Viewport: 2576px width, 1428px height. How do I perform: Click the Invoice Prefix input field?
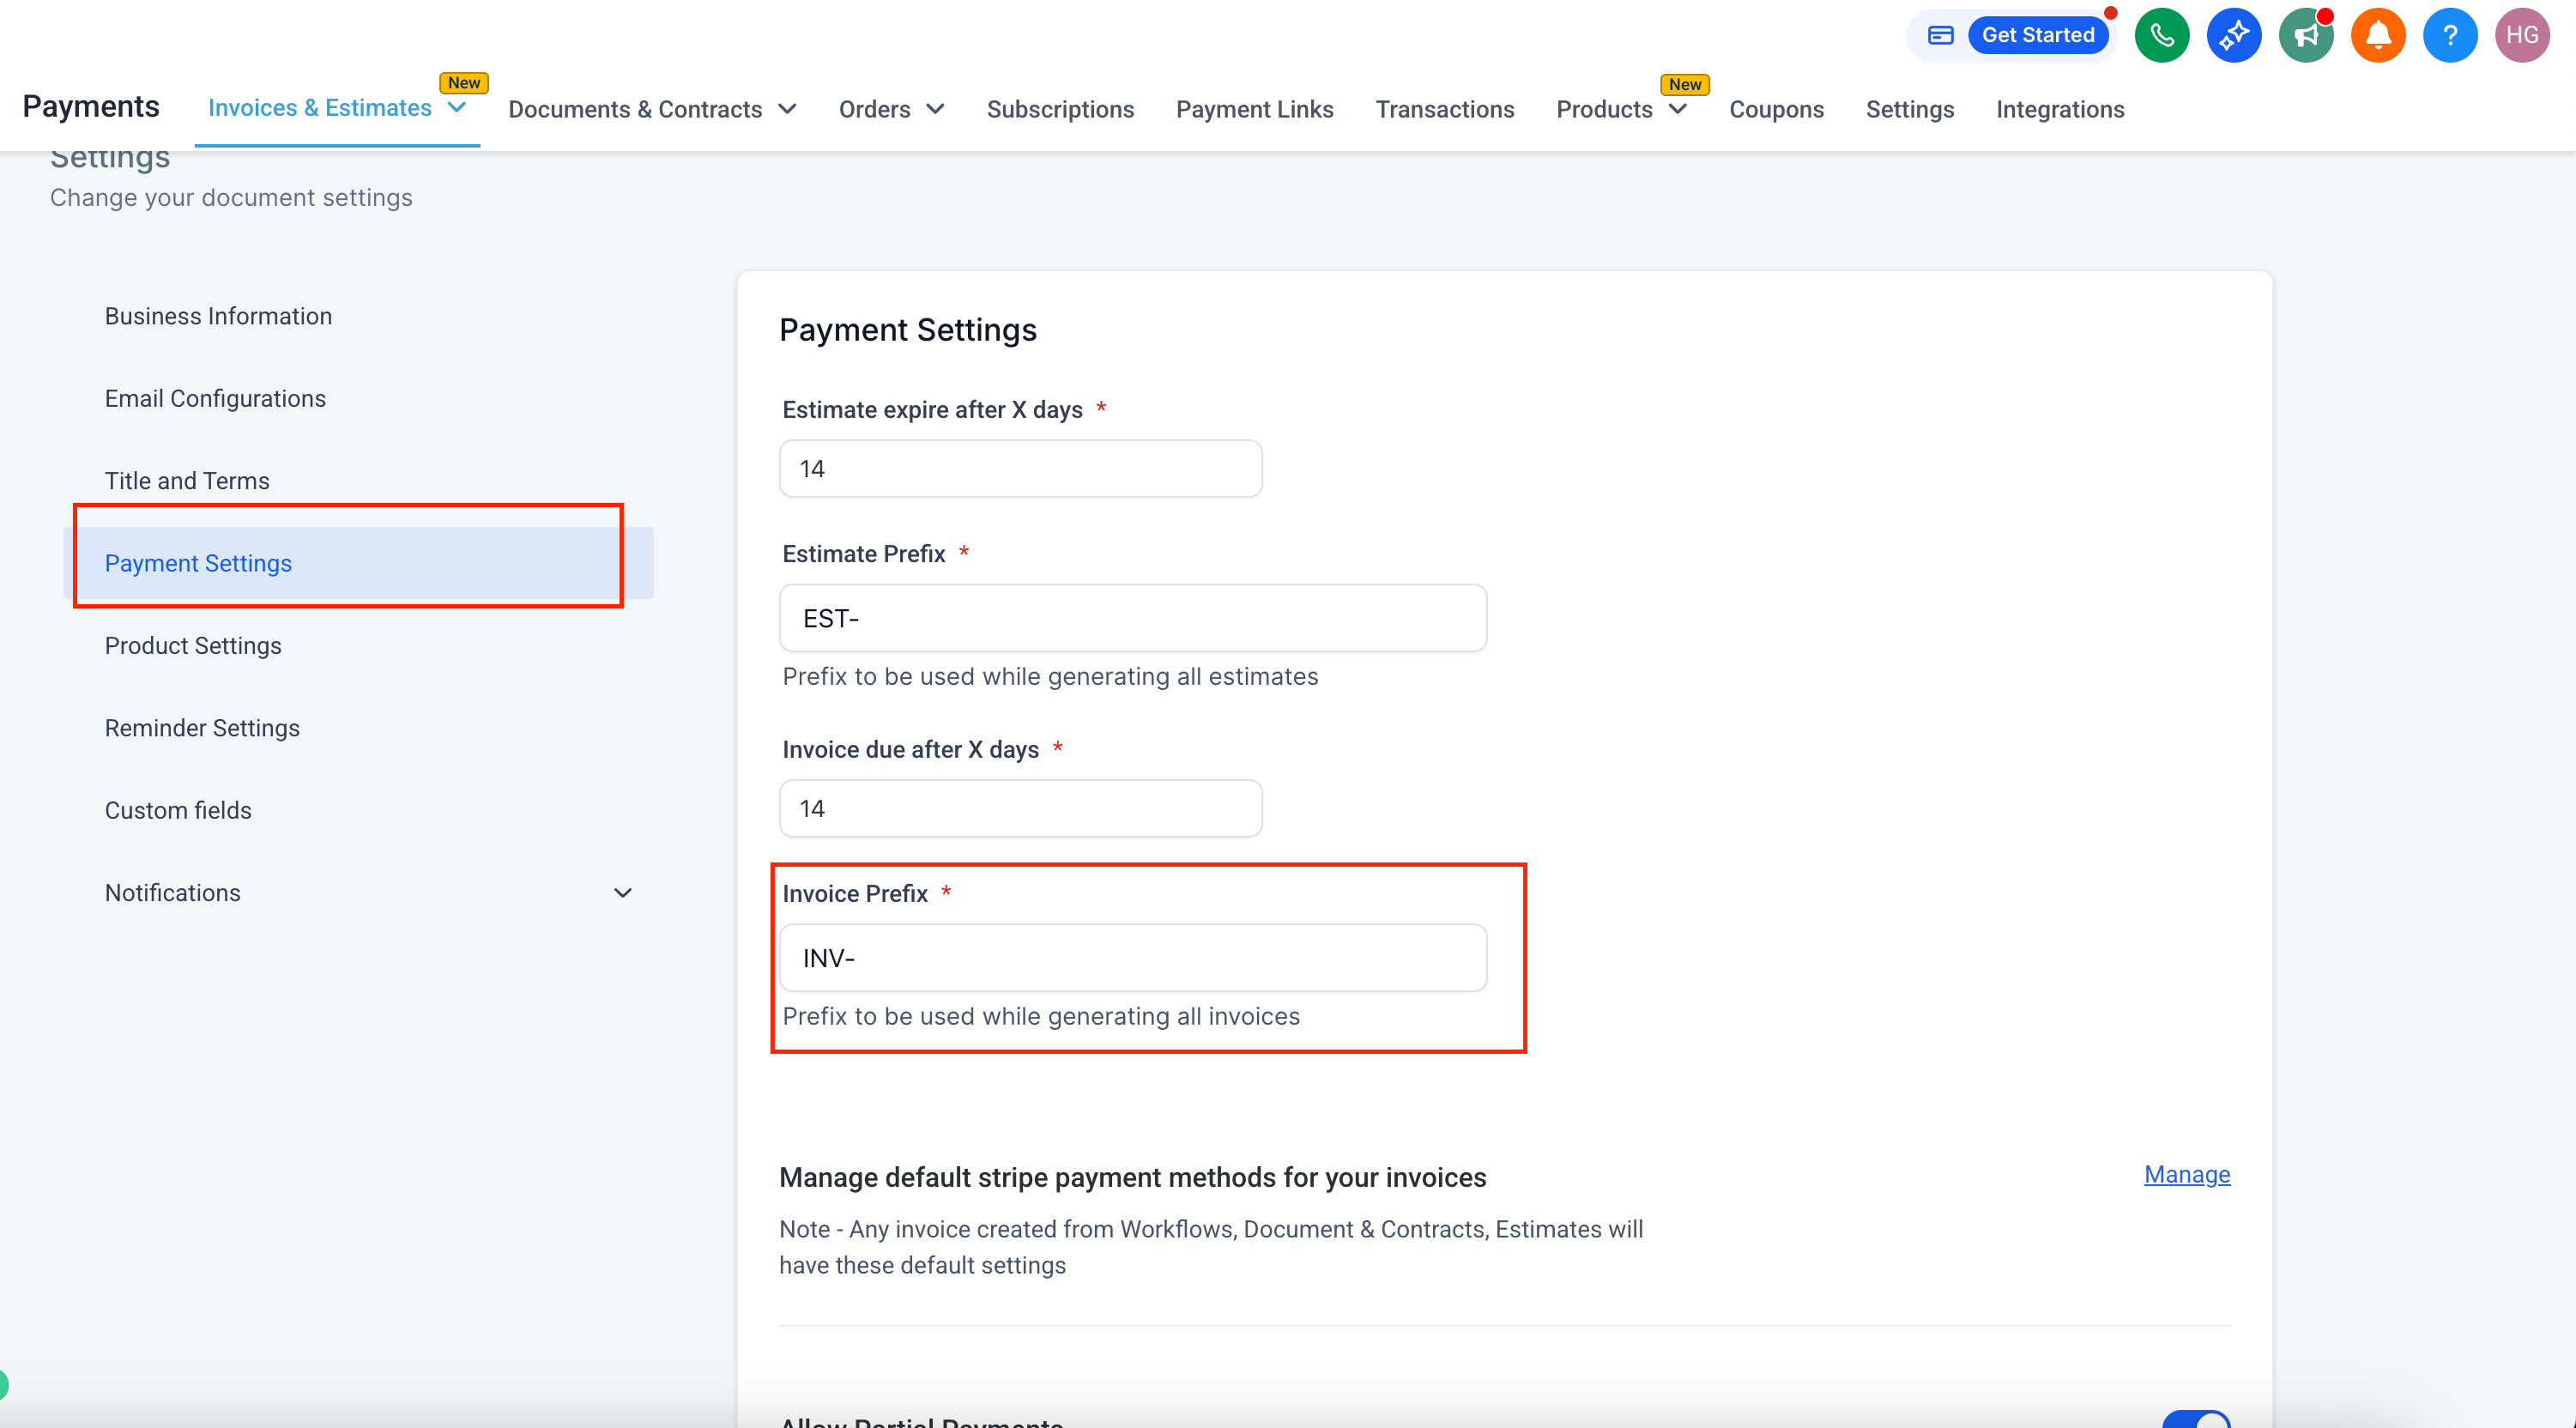(x=1132, y=958)
